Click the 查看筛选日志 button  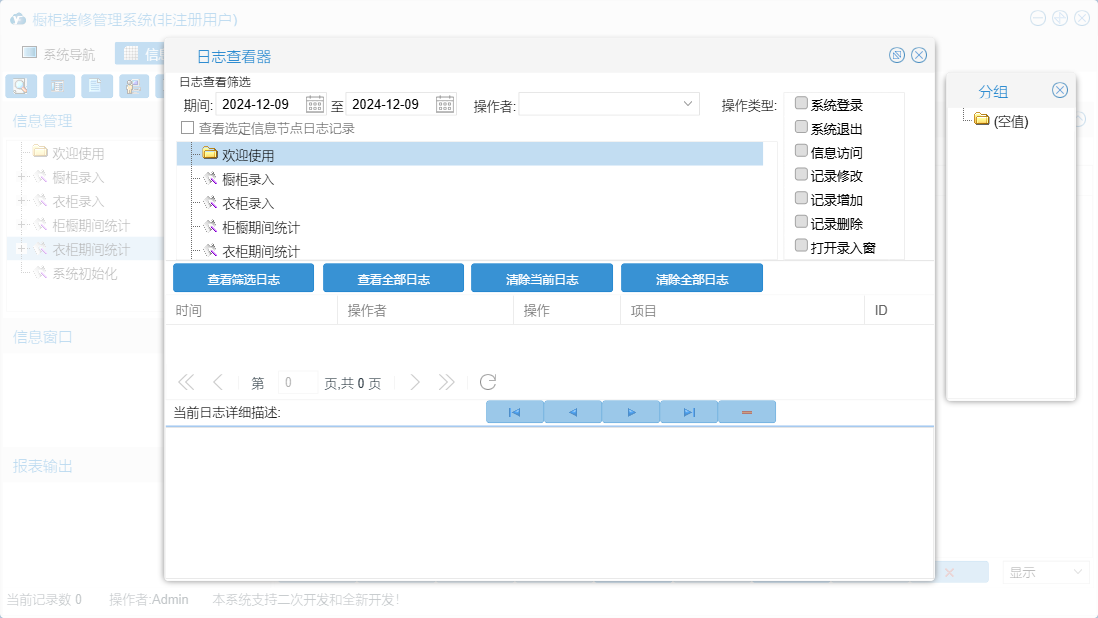pos(243,279)
